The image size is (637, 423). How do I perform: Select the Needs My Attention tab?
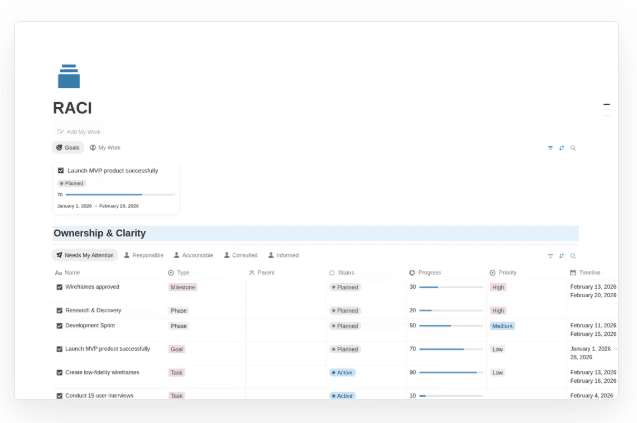click(85, 255)
